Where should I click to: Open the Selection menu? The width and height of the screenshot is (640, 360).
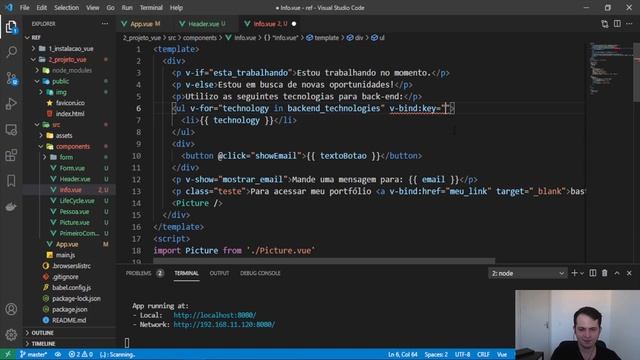pyautogui.click(x=66, y=8)
